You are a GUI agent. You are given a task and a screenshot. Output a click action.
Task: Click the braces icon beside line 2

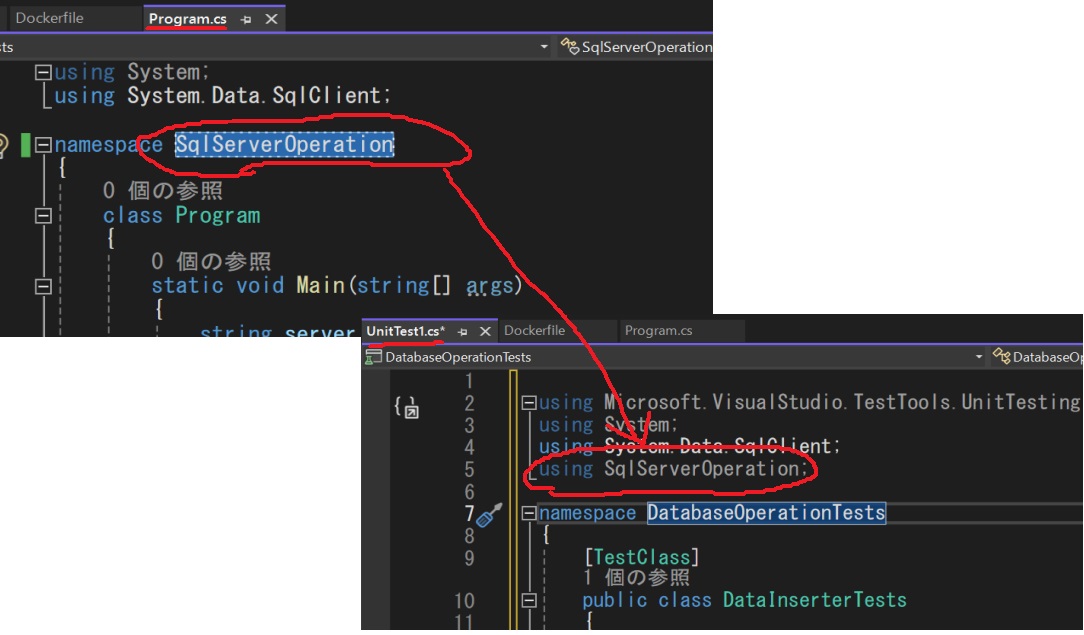(x=406, y=407)
